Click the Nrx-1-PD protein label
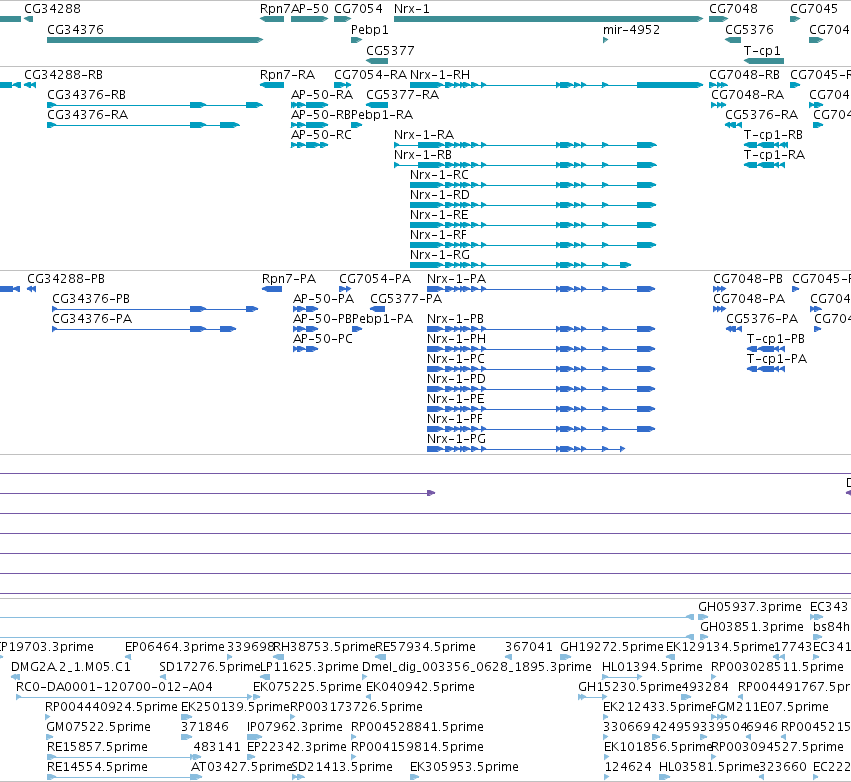This screenshot has width=851, height=782. click(x=456, y=379)
